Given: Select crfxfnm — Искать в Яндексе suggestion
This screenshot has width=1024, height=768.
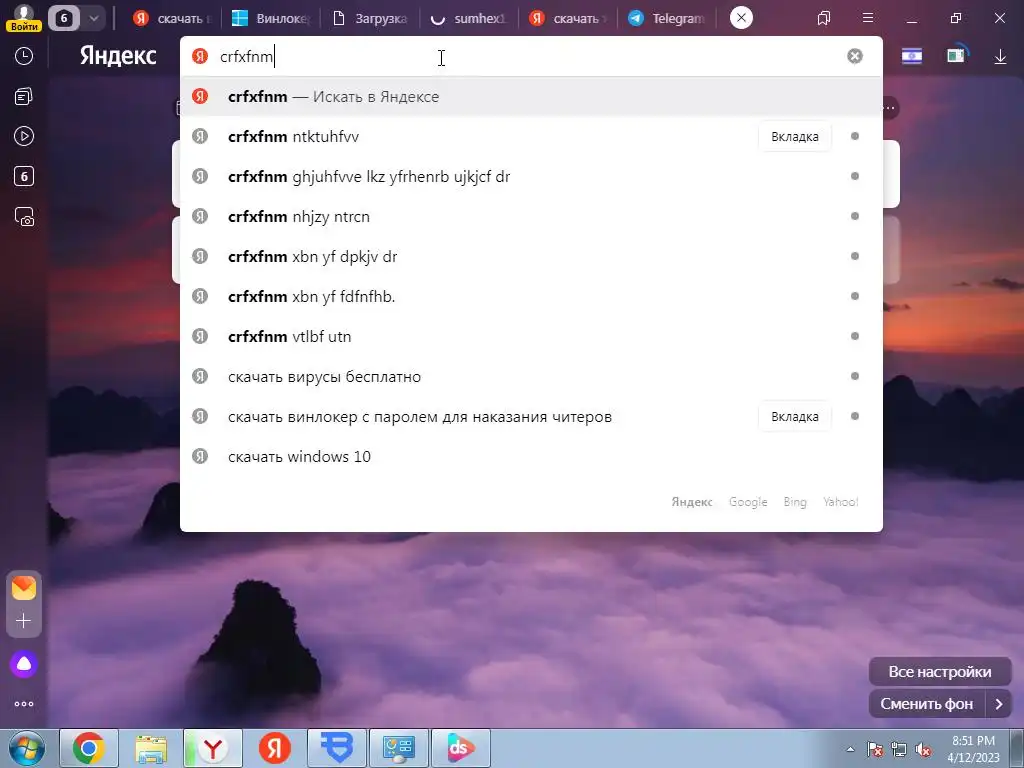Looking at the screenshot, I should [x=531, y=97].
